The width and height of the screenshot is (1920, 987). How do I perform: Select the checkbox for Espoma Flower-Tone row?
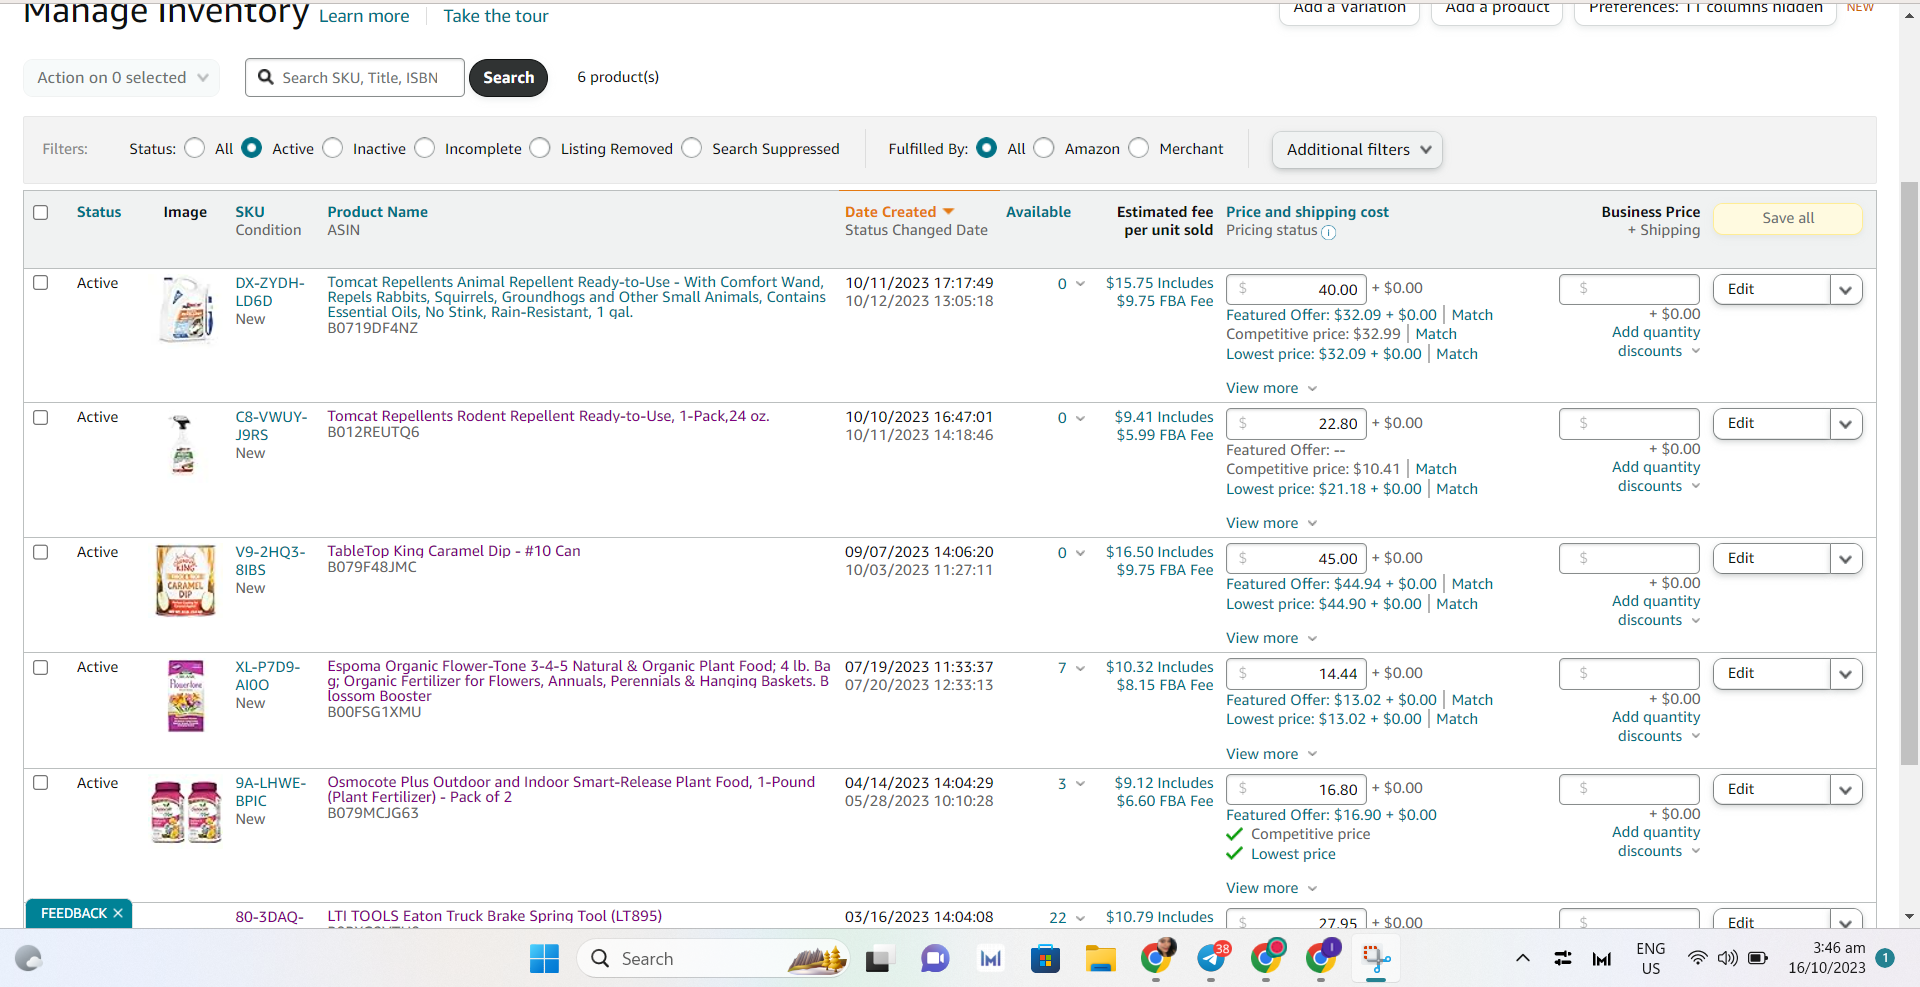pos(41,667)
